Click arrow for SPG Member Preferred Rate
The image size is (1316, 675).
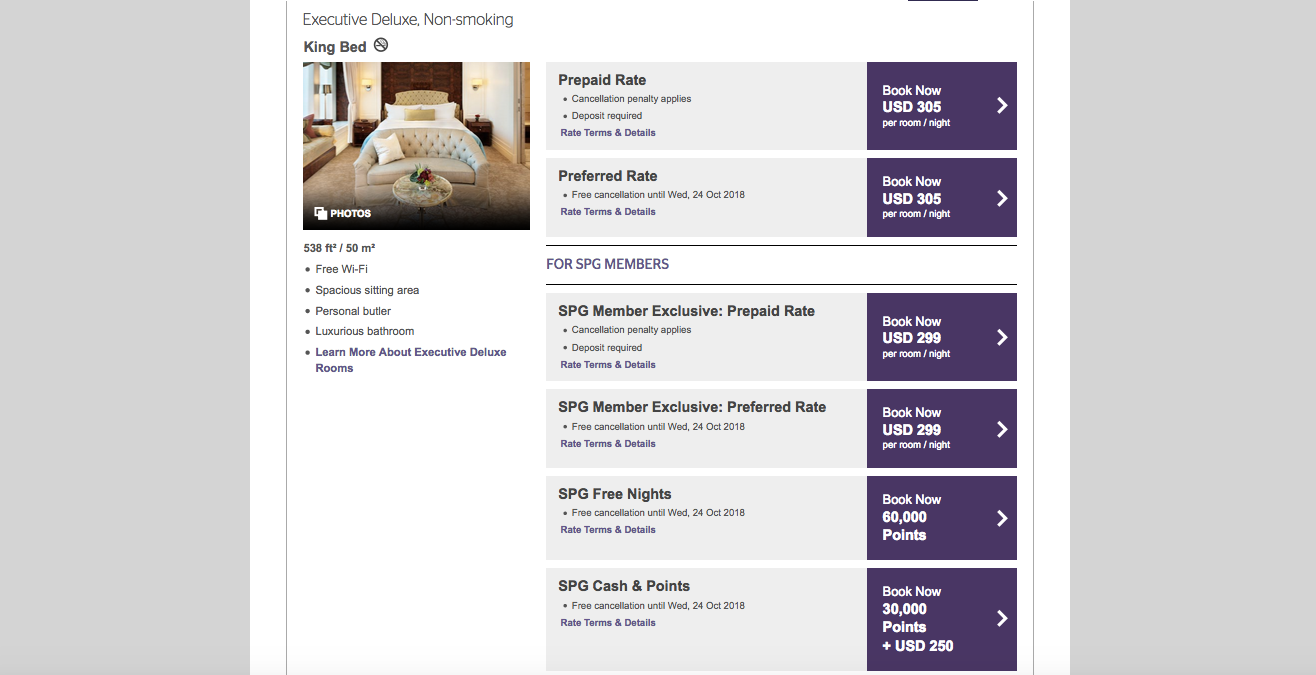tap(1002, 429)
